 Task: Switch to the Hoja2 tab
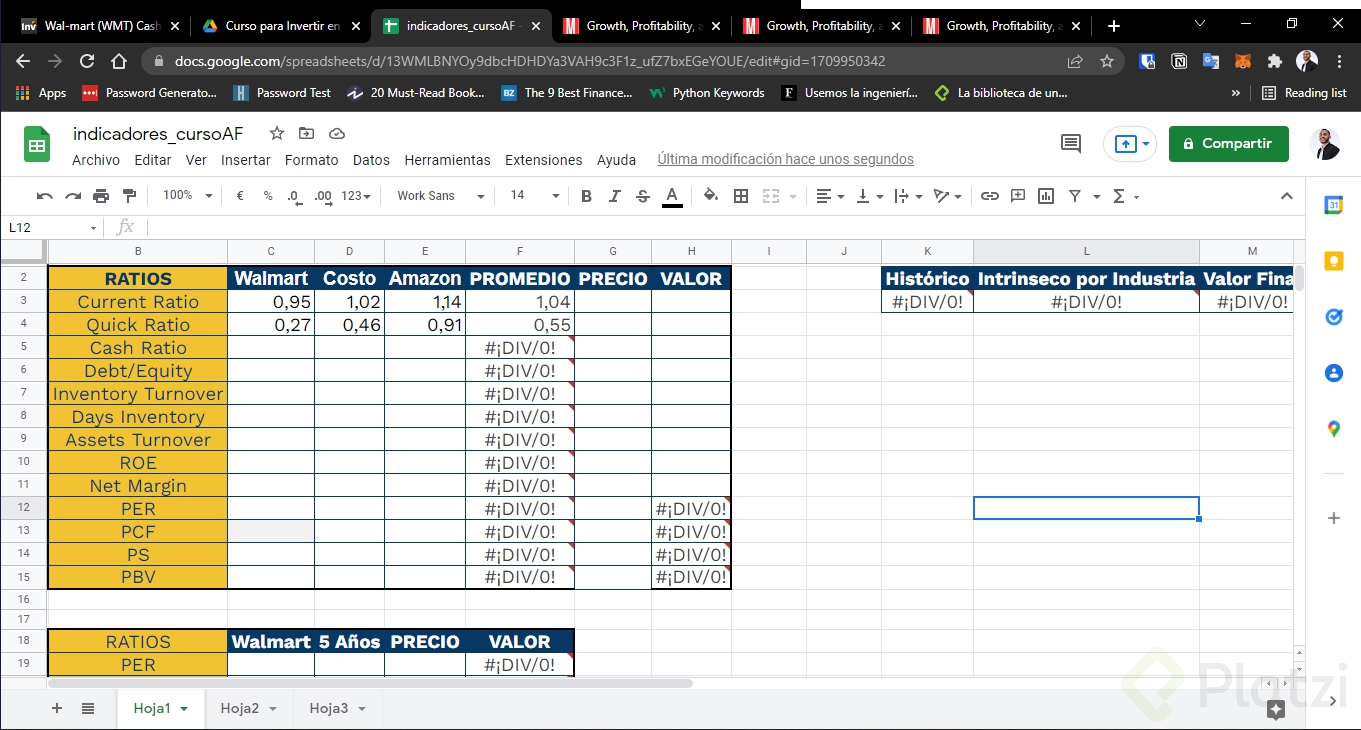pos(240,708)
